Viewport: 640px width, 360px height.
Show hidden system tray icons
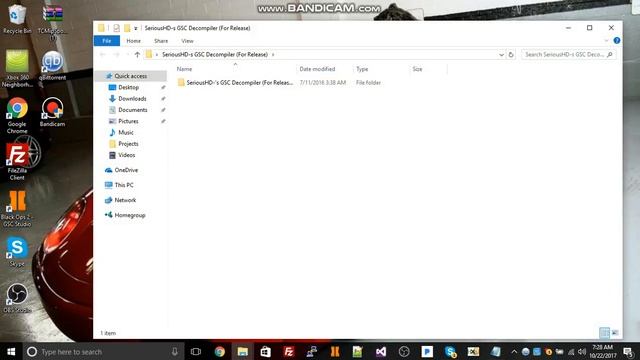[514, 351]
